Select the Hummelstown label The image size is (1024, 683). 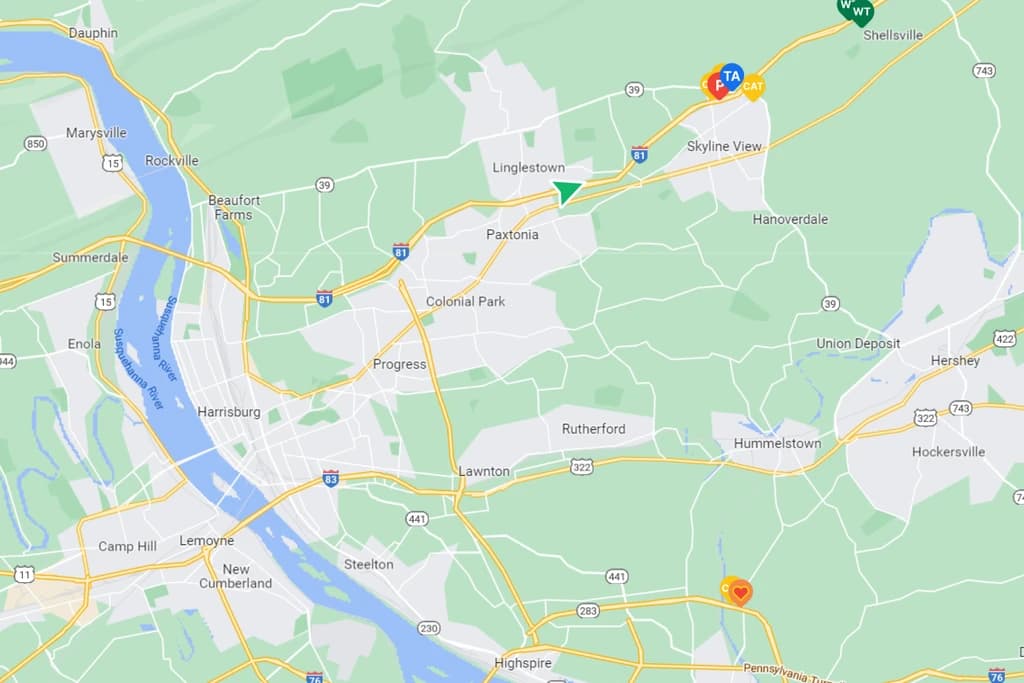coord(777,443)
